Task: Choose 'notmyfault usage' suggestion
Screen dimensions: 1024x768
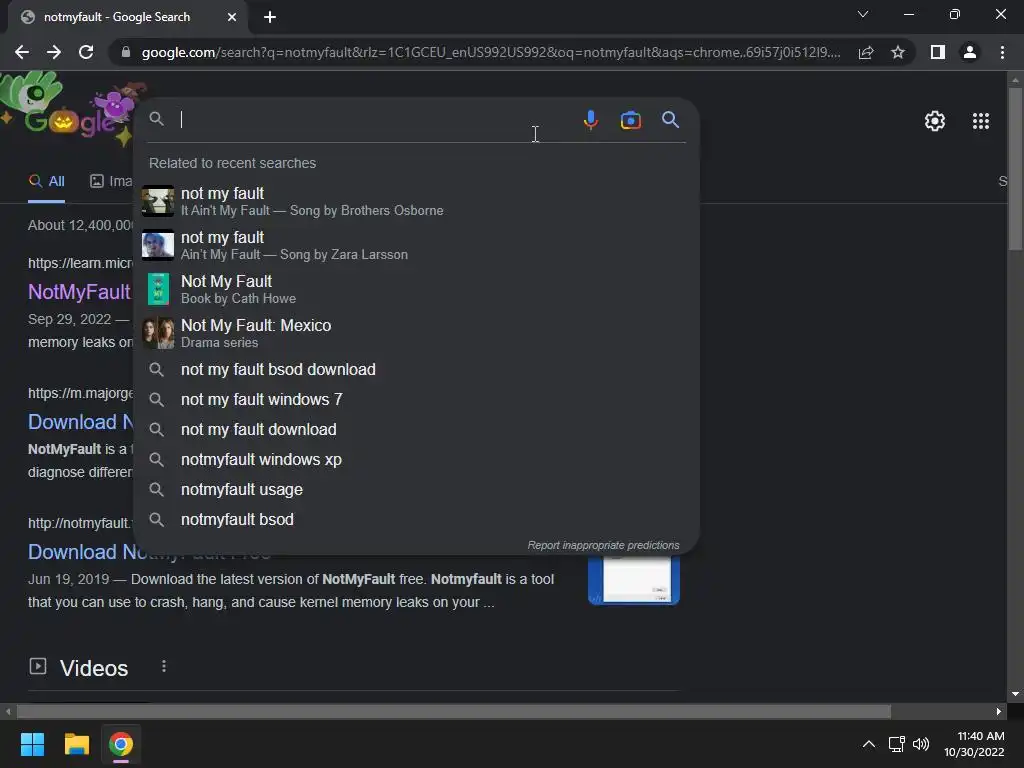Action: (x=416, y=490)
